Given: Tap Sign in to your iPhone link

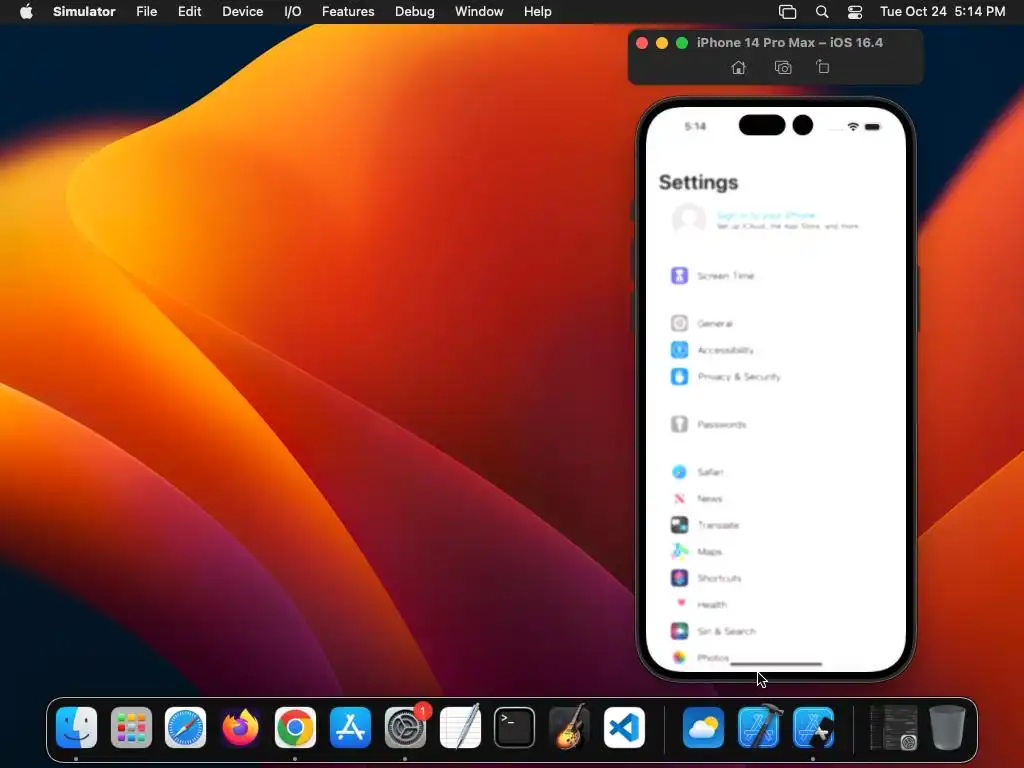Looking at the screenshot, I should 765,215.
